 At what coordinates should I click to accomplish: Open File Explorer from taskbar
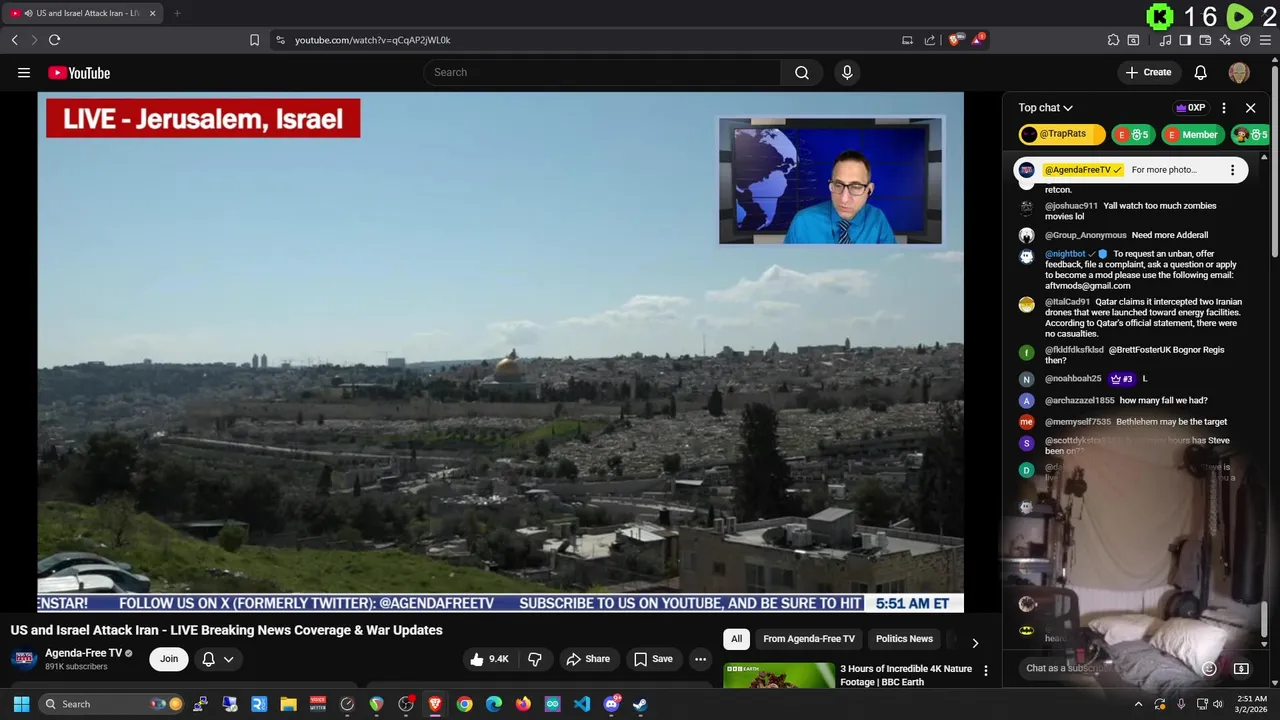click(x=288, y=704)
